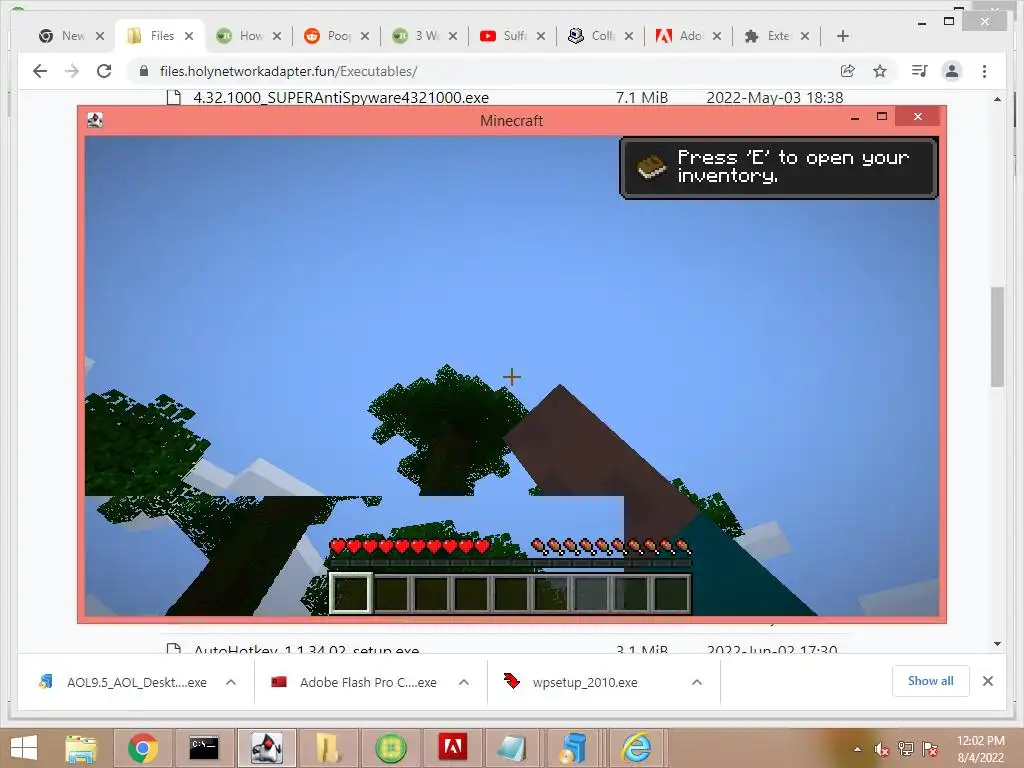
Task: Open File Explorer from taskbar
Action: pyautogui.click(x=81, y=748)
